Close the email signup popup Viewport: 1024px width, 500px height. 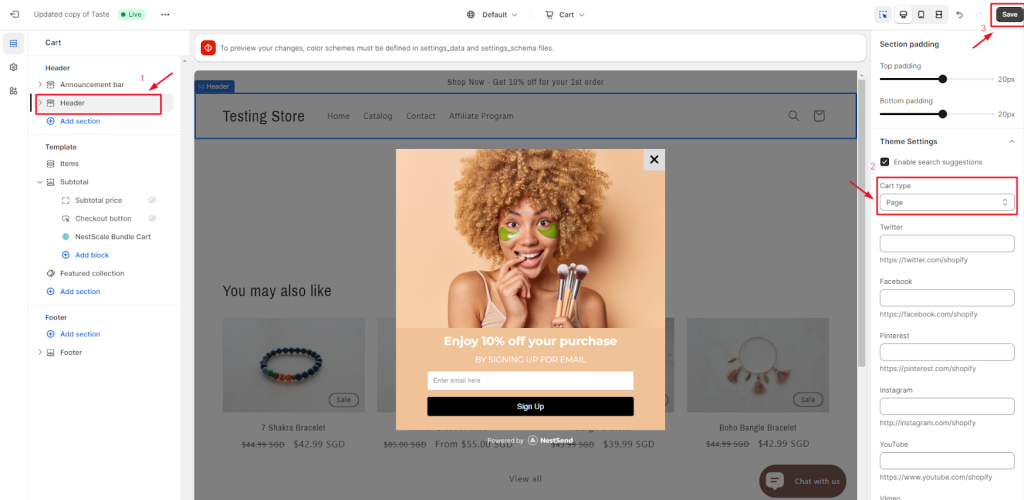pyautogui.click(x=654, y=159)
